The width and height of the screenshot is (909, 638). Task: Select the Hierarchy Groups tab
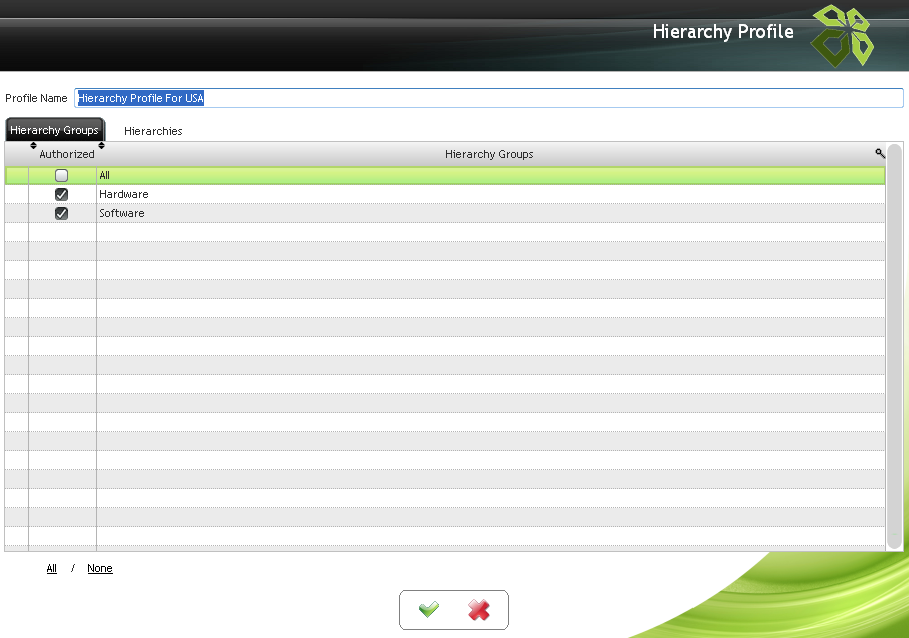click(x=54, y=130)
